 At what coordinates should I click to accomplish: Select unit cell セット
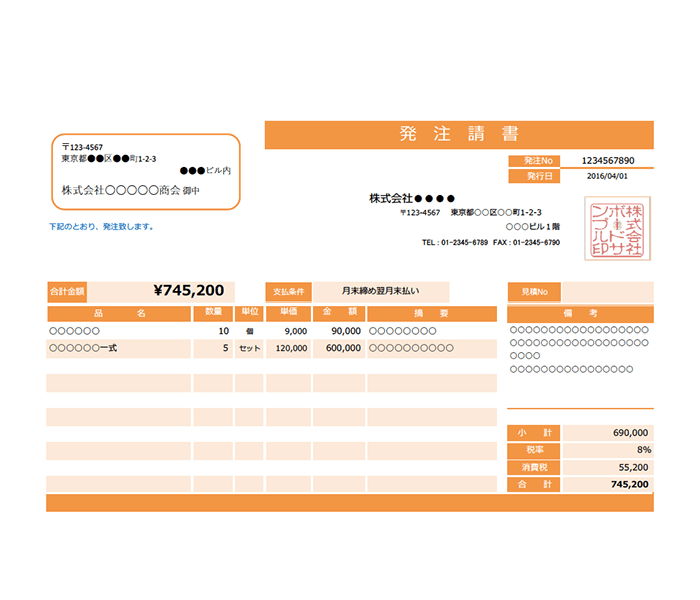249,349
